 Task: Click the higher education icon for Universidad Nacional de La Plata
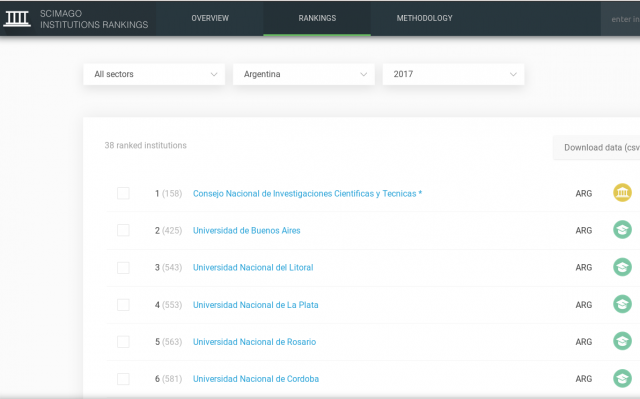tap(622, 304)
